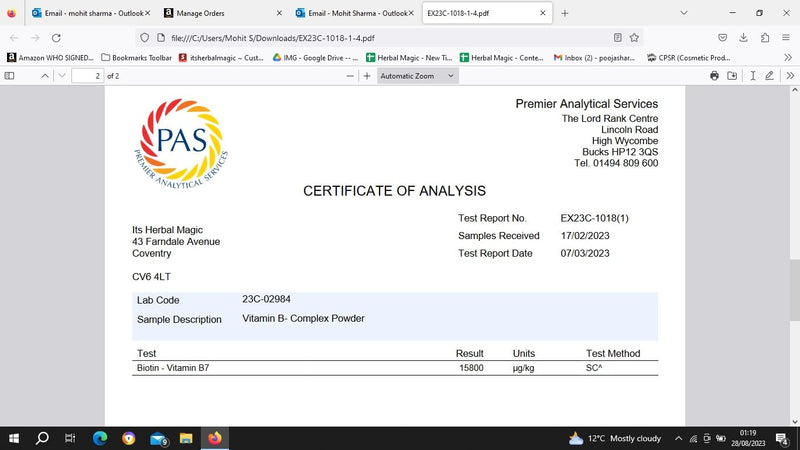The image size is (800, 450).
Task: Open a new browser tab
Action: point(565,13)
